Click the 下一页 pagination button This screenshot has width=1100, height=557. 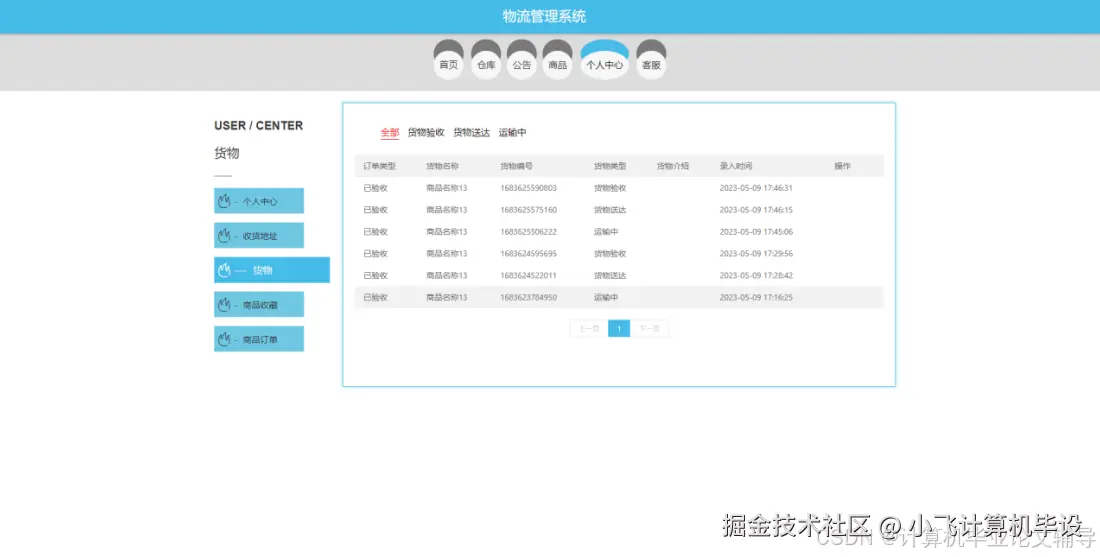pyautogui.click(x=649, y=328)
